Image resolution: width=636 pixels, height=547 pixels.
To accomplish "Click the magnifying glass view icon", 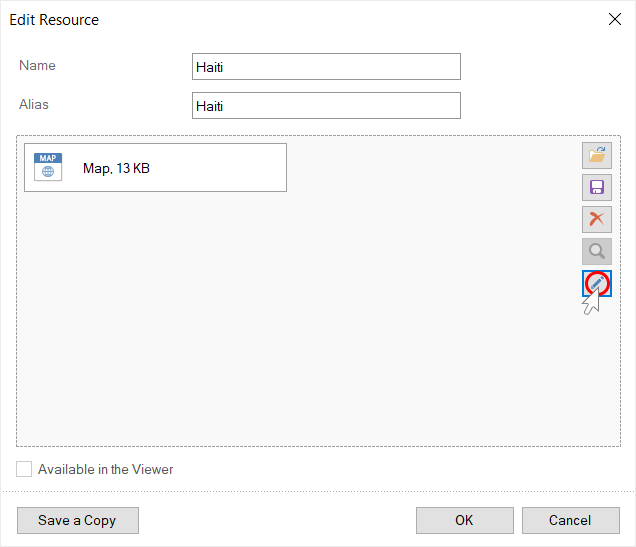I will (x=597, y=251).
